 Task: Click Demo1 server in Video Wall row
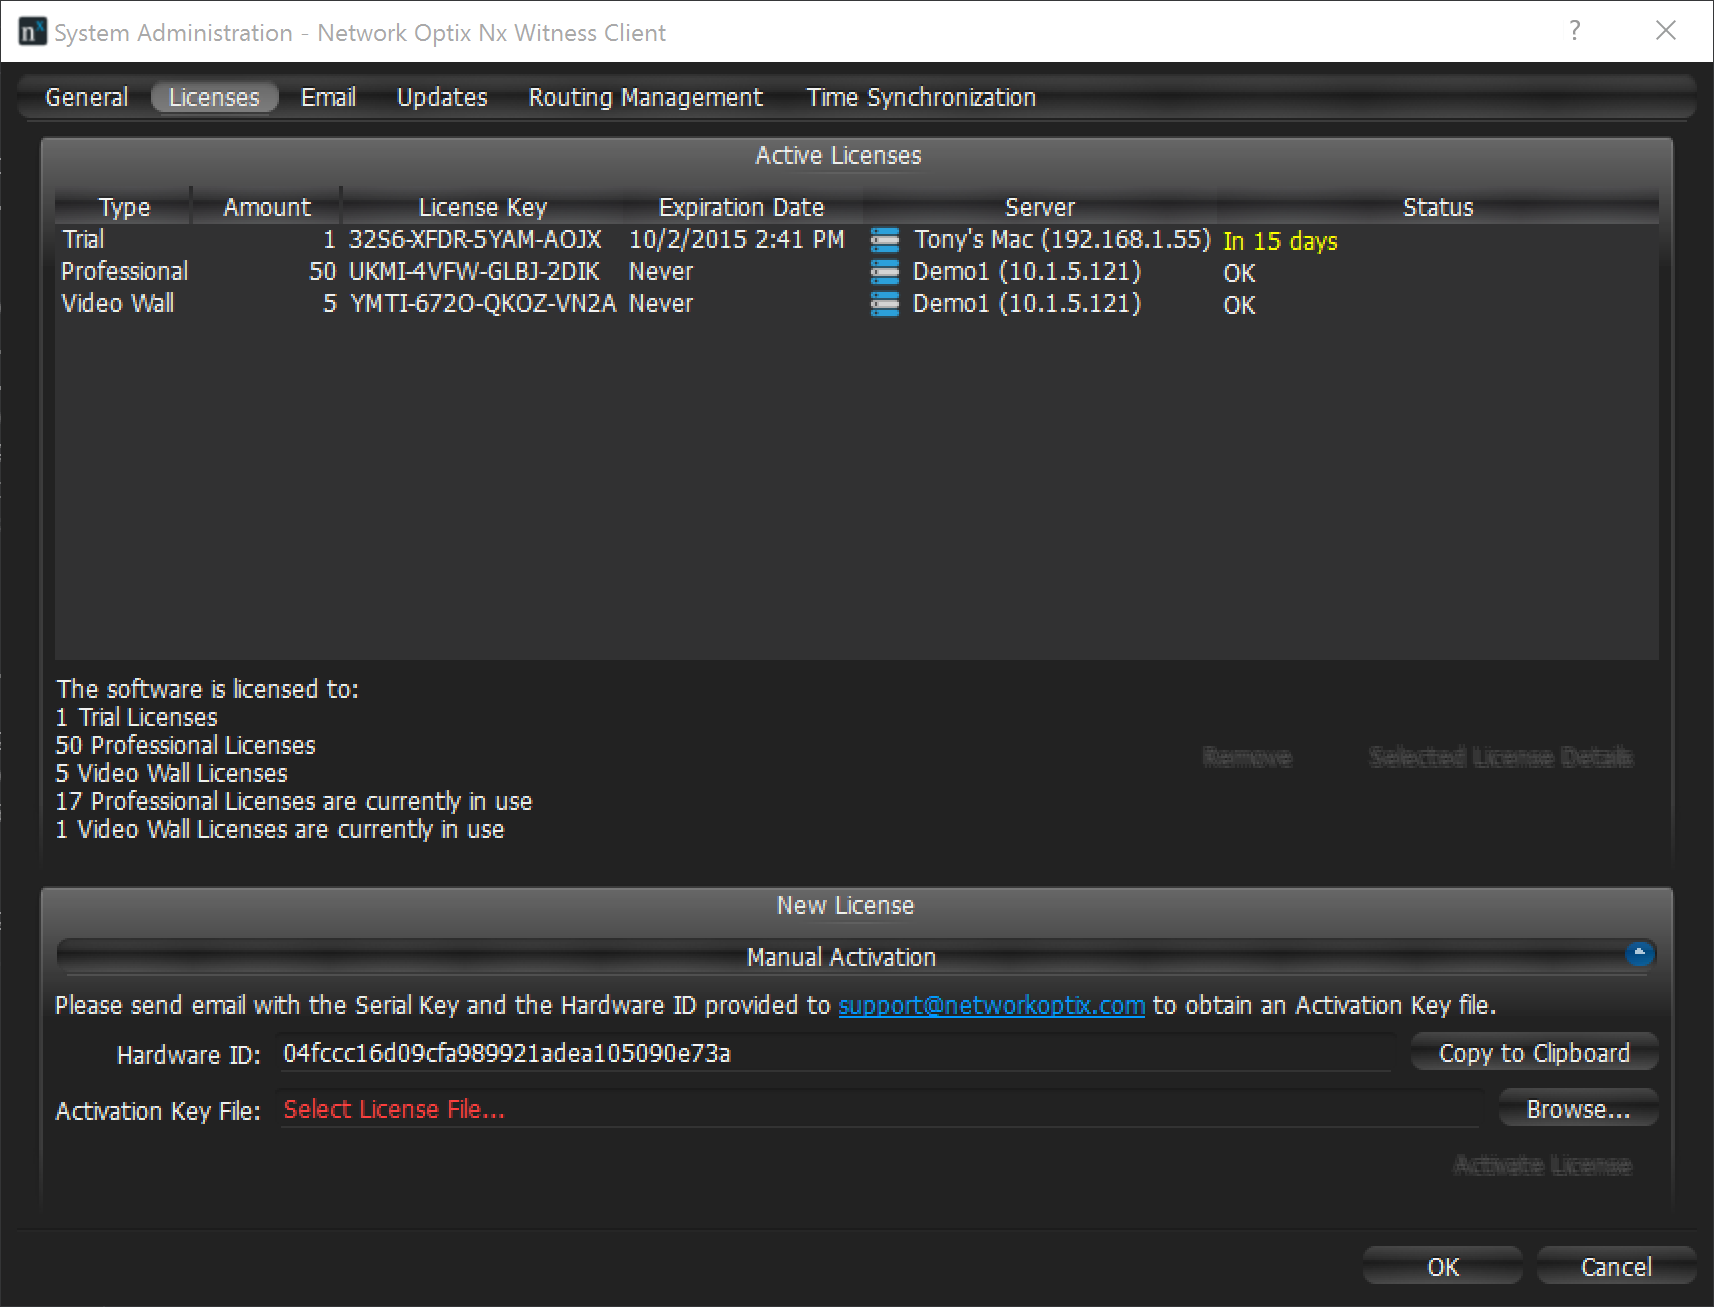[1027, 304]
